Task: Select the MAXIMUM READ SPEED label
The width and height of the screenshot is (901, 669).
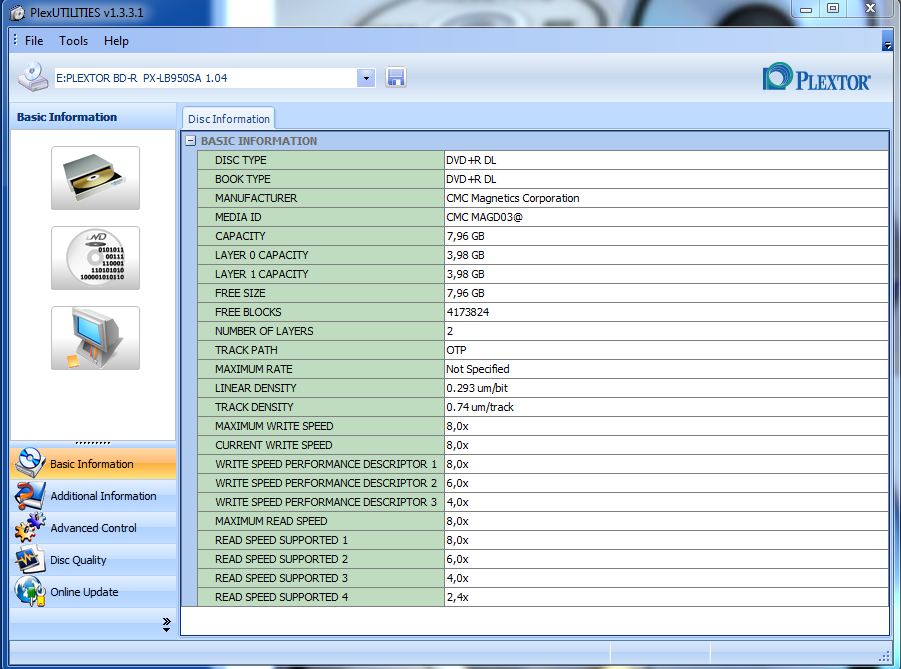Action: click(271, 521)
